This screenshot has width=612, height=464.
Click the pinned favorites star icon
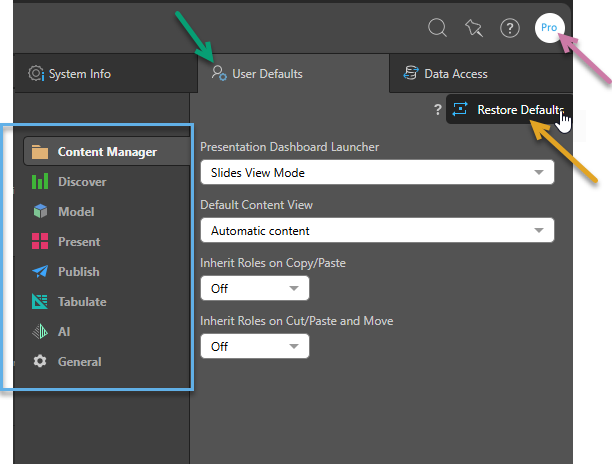click(x=474, y=28)
